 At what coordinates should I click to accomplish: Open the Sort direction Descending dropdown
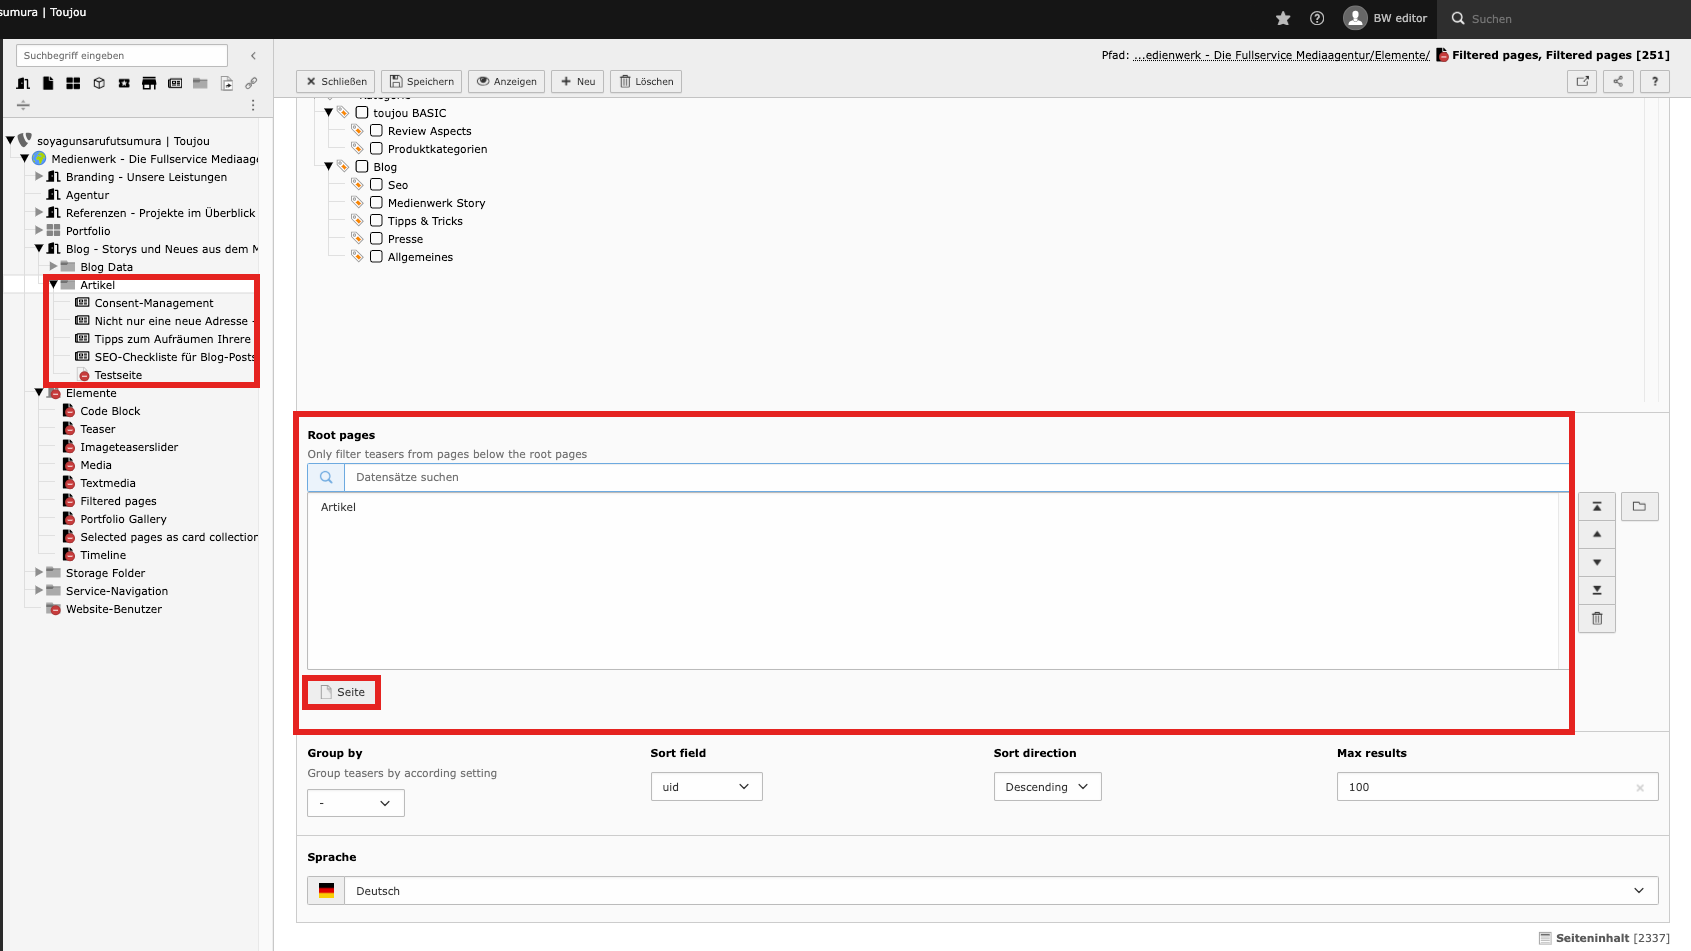1047,787
